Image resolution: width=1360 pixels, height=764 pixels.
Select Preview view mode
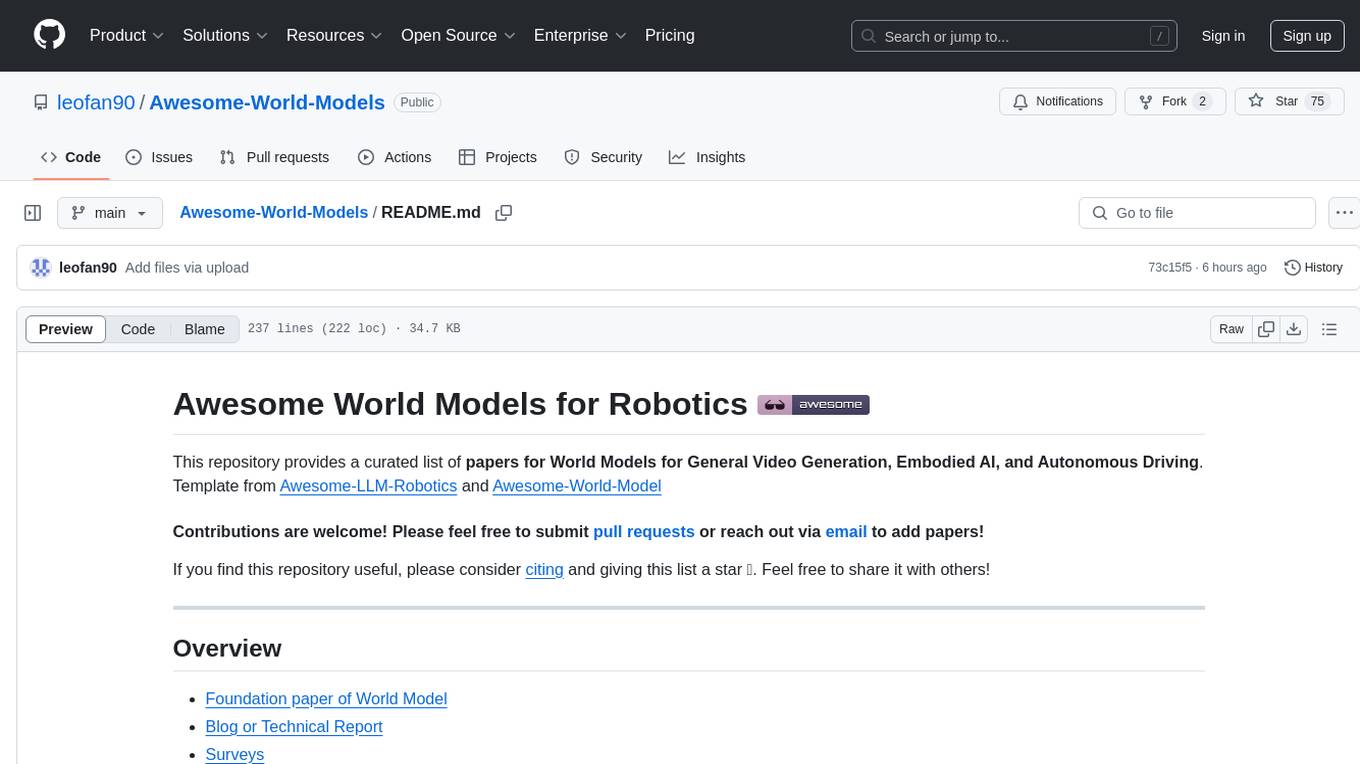point(66,329)
